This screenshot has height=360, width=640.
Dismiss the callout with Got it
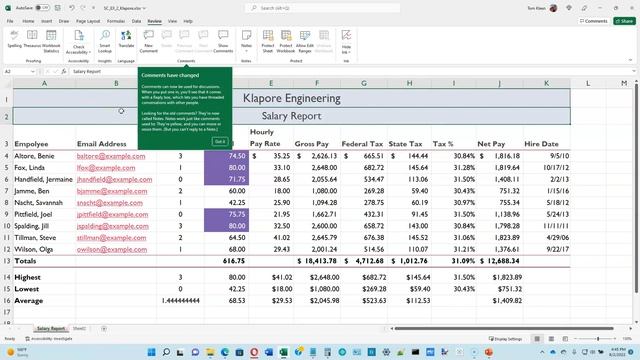220,142
